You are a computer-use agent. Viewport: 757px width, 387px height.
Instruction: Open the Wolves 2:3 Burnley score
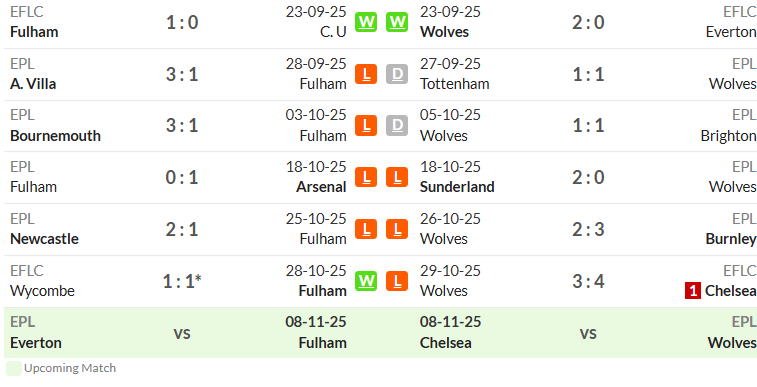click(588, 230)
